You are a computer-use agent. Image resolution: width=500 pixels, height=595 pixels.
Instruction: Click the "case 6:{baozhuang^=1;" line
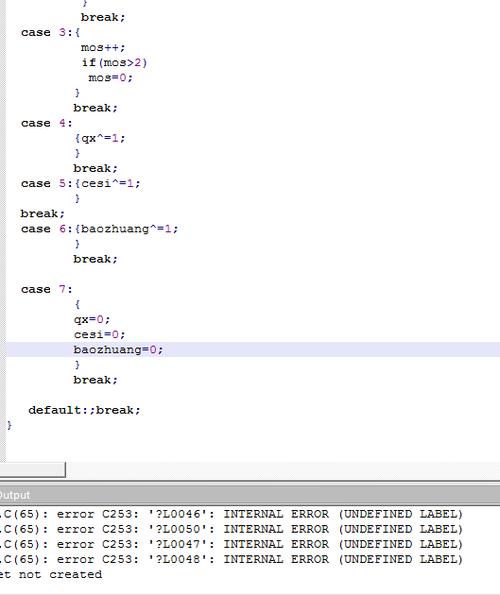[99, 229]
